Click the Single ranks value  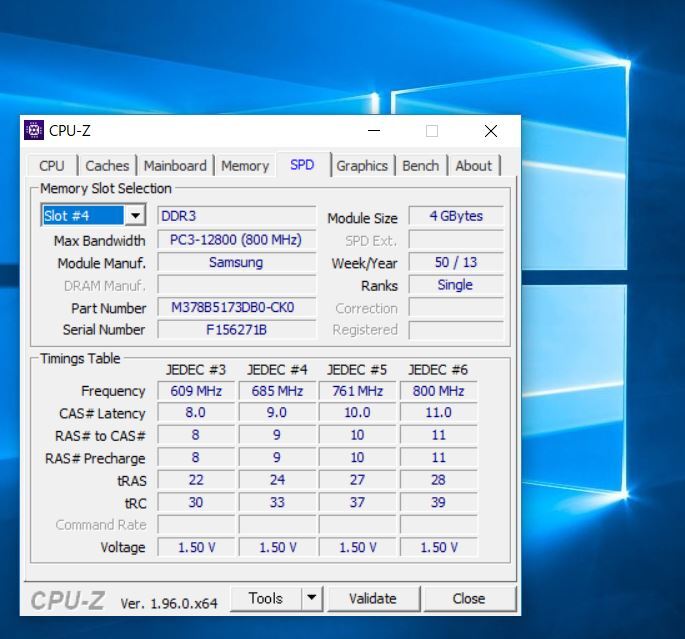(x=456, y=285)
